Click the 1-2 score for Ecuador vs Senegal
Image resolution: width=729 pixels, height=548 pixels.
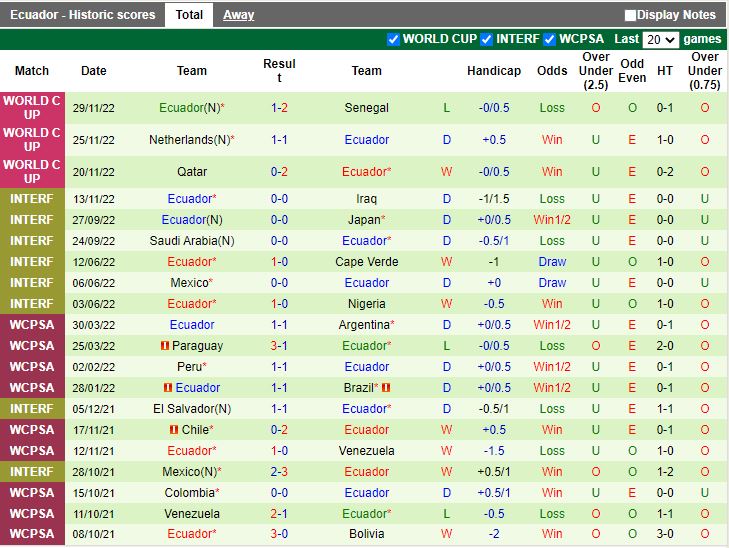click(279, 108)
